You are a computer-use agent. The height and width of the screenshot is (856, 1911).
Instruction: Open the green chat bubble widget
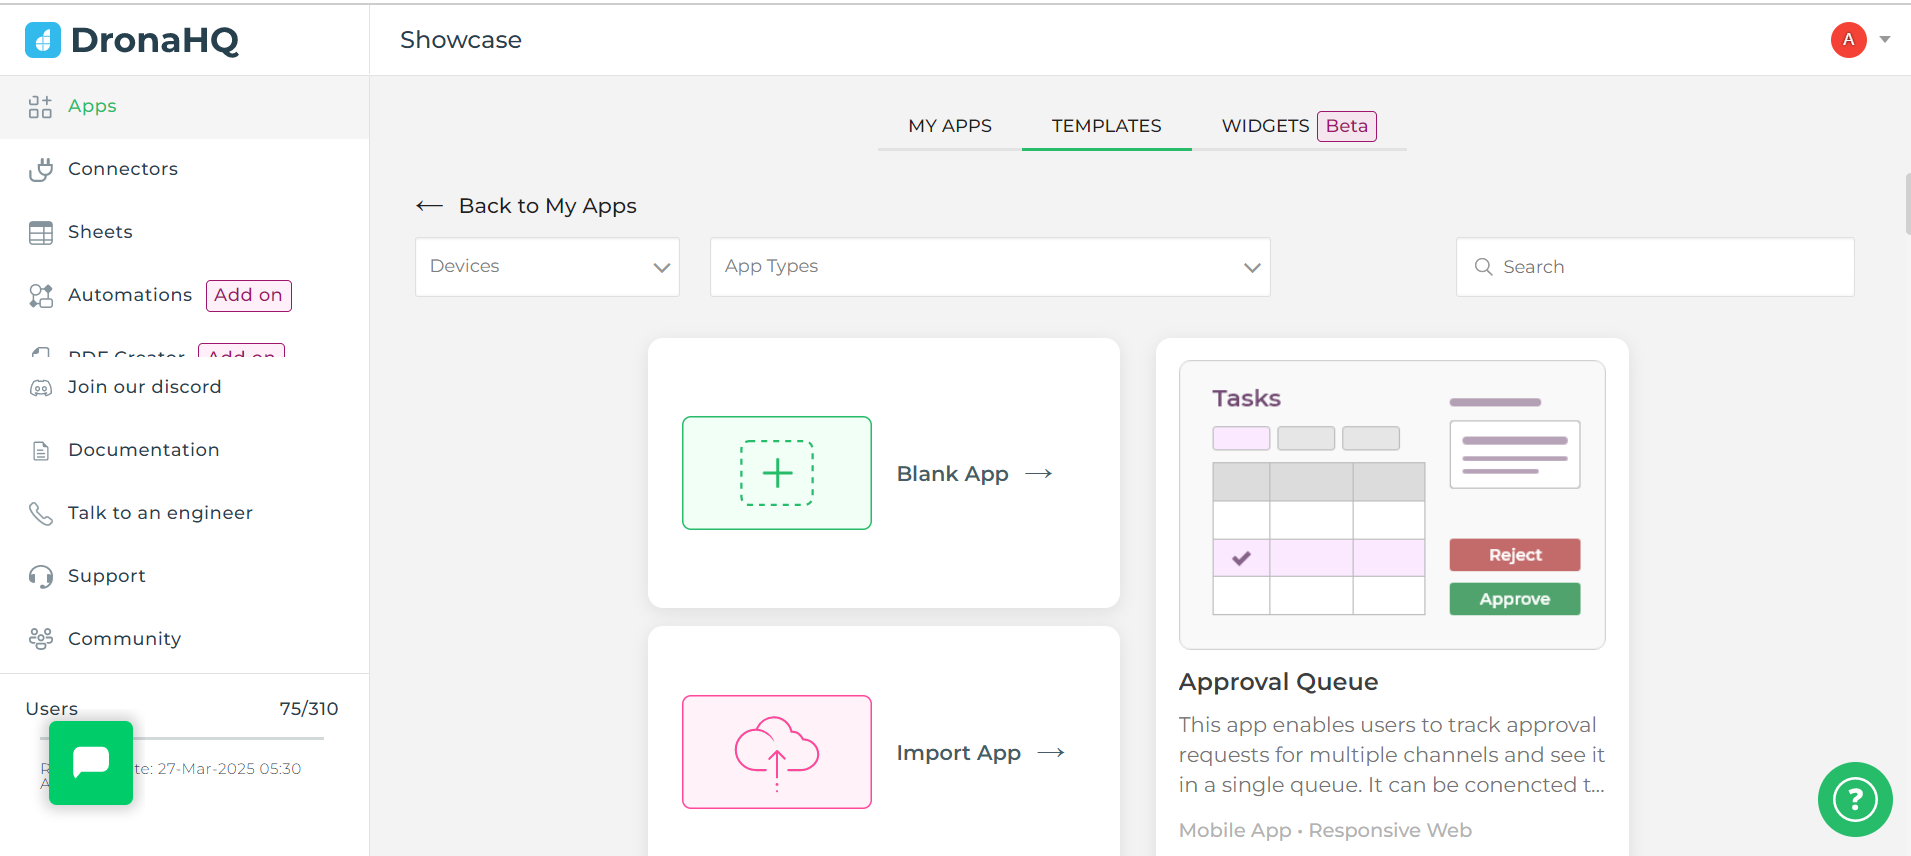point(91,763)
